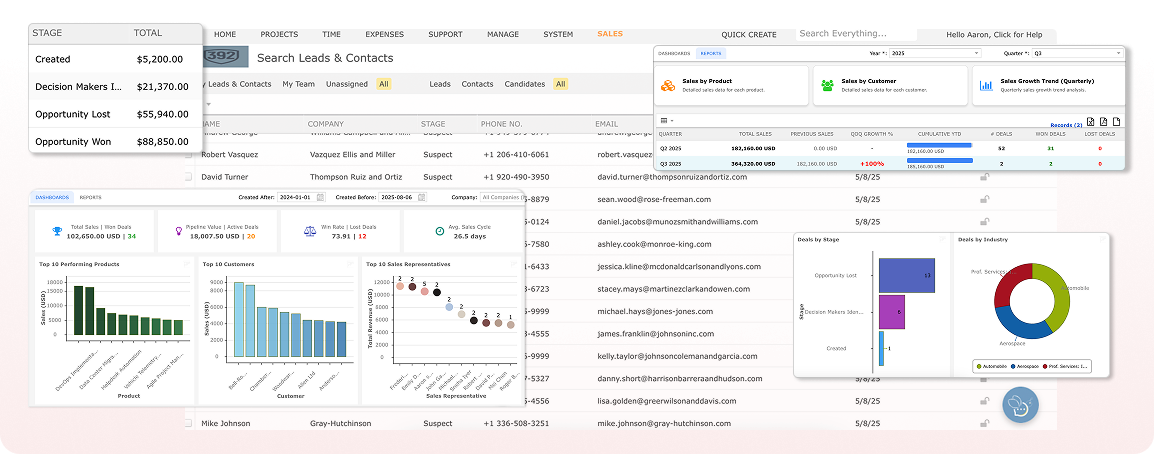The image size is (1154, 454).
Task: Open the chat assistant floating button
Action: 1020,404
